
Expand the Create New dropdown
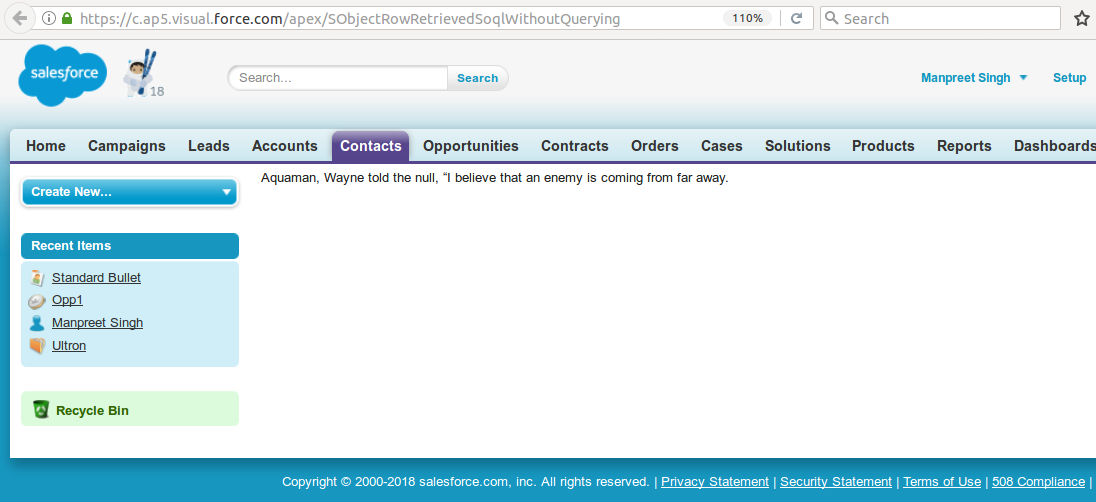129,192
